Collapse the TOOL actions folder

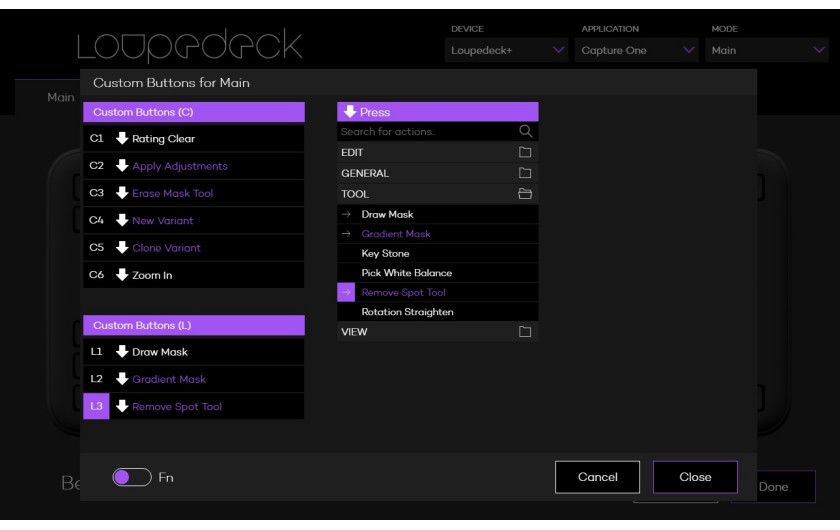(438, 194)
